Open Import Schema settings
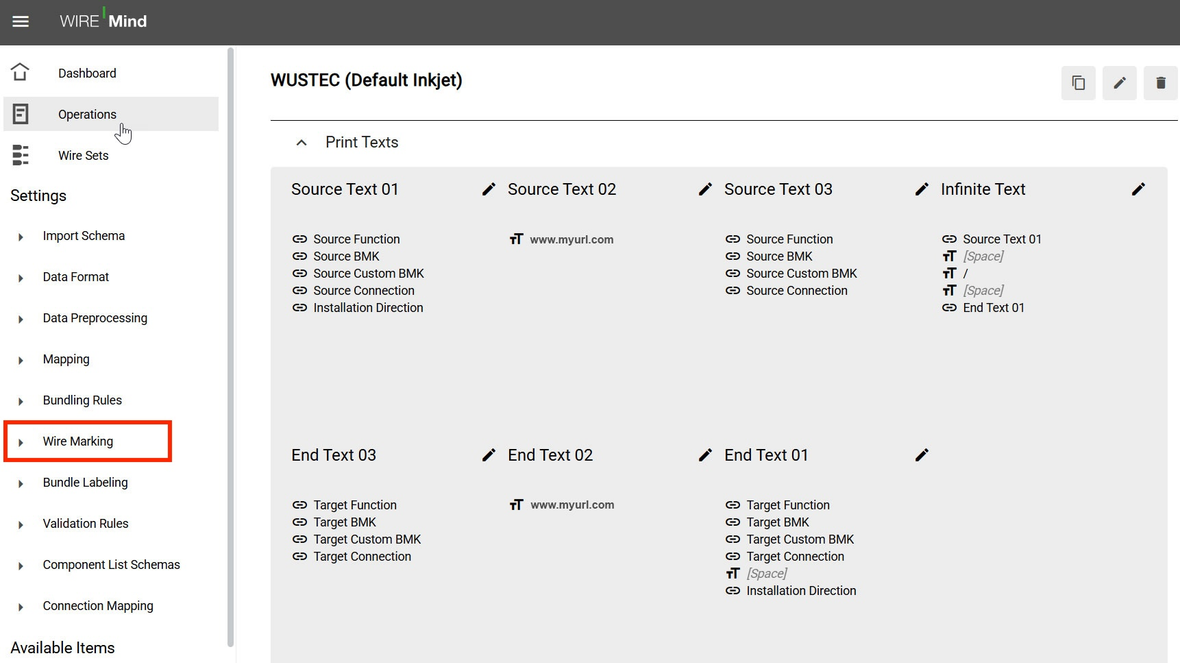 [x=84, y=236]
